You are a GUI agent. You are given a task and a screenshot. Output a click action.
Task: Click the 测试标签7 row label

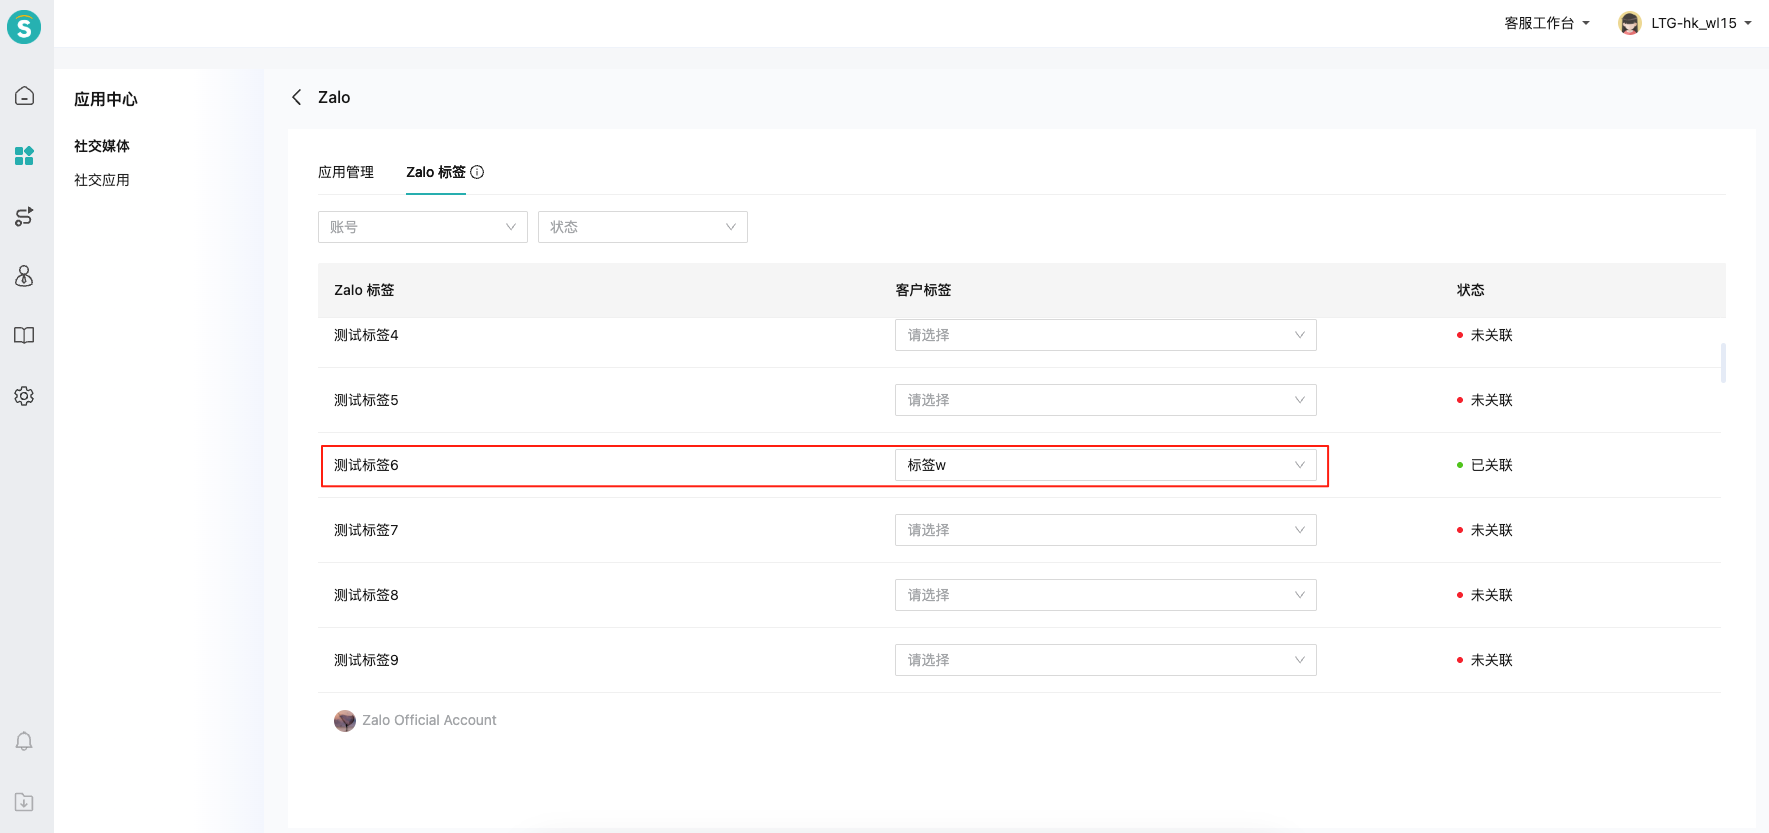coord(366,530)
